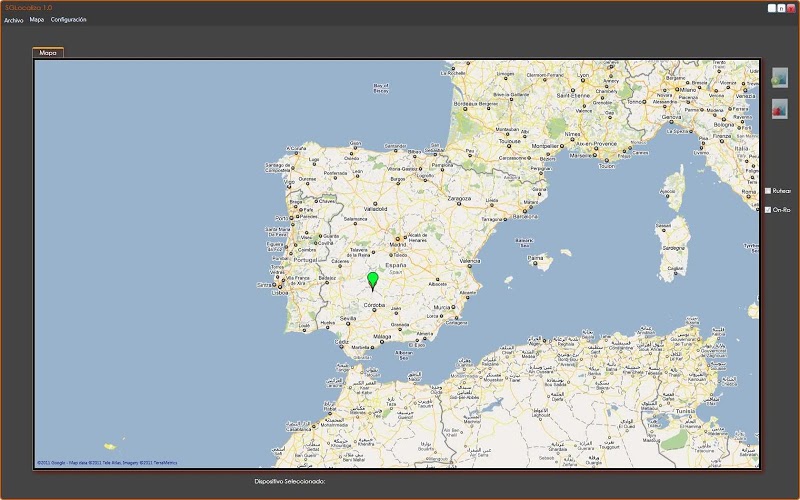Click the Italia country label

pyautogui.click(x=741, y=148)
